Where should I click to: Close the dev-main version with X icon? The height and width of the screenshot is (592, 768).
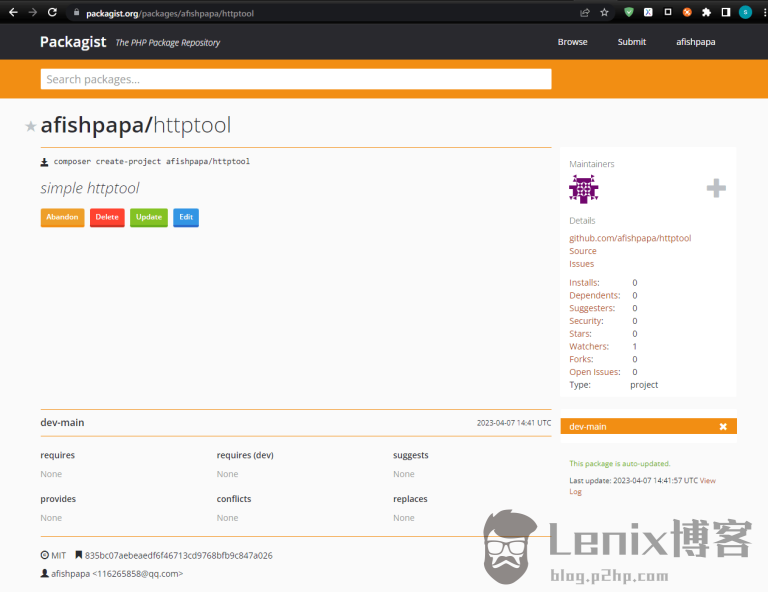tap(723, 427)
